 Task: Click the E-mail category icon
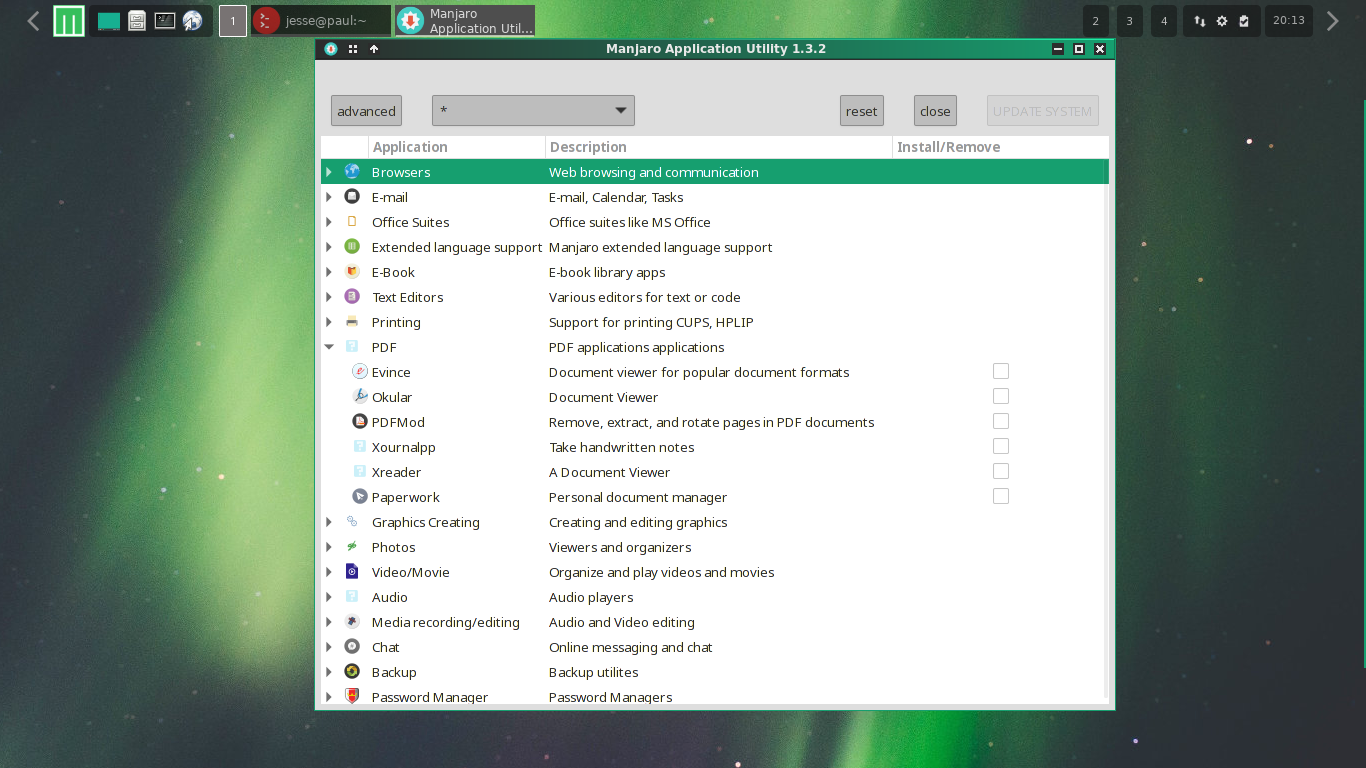352,197
